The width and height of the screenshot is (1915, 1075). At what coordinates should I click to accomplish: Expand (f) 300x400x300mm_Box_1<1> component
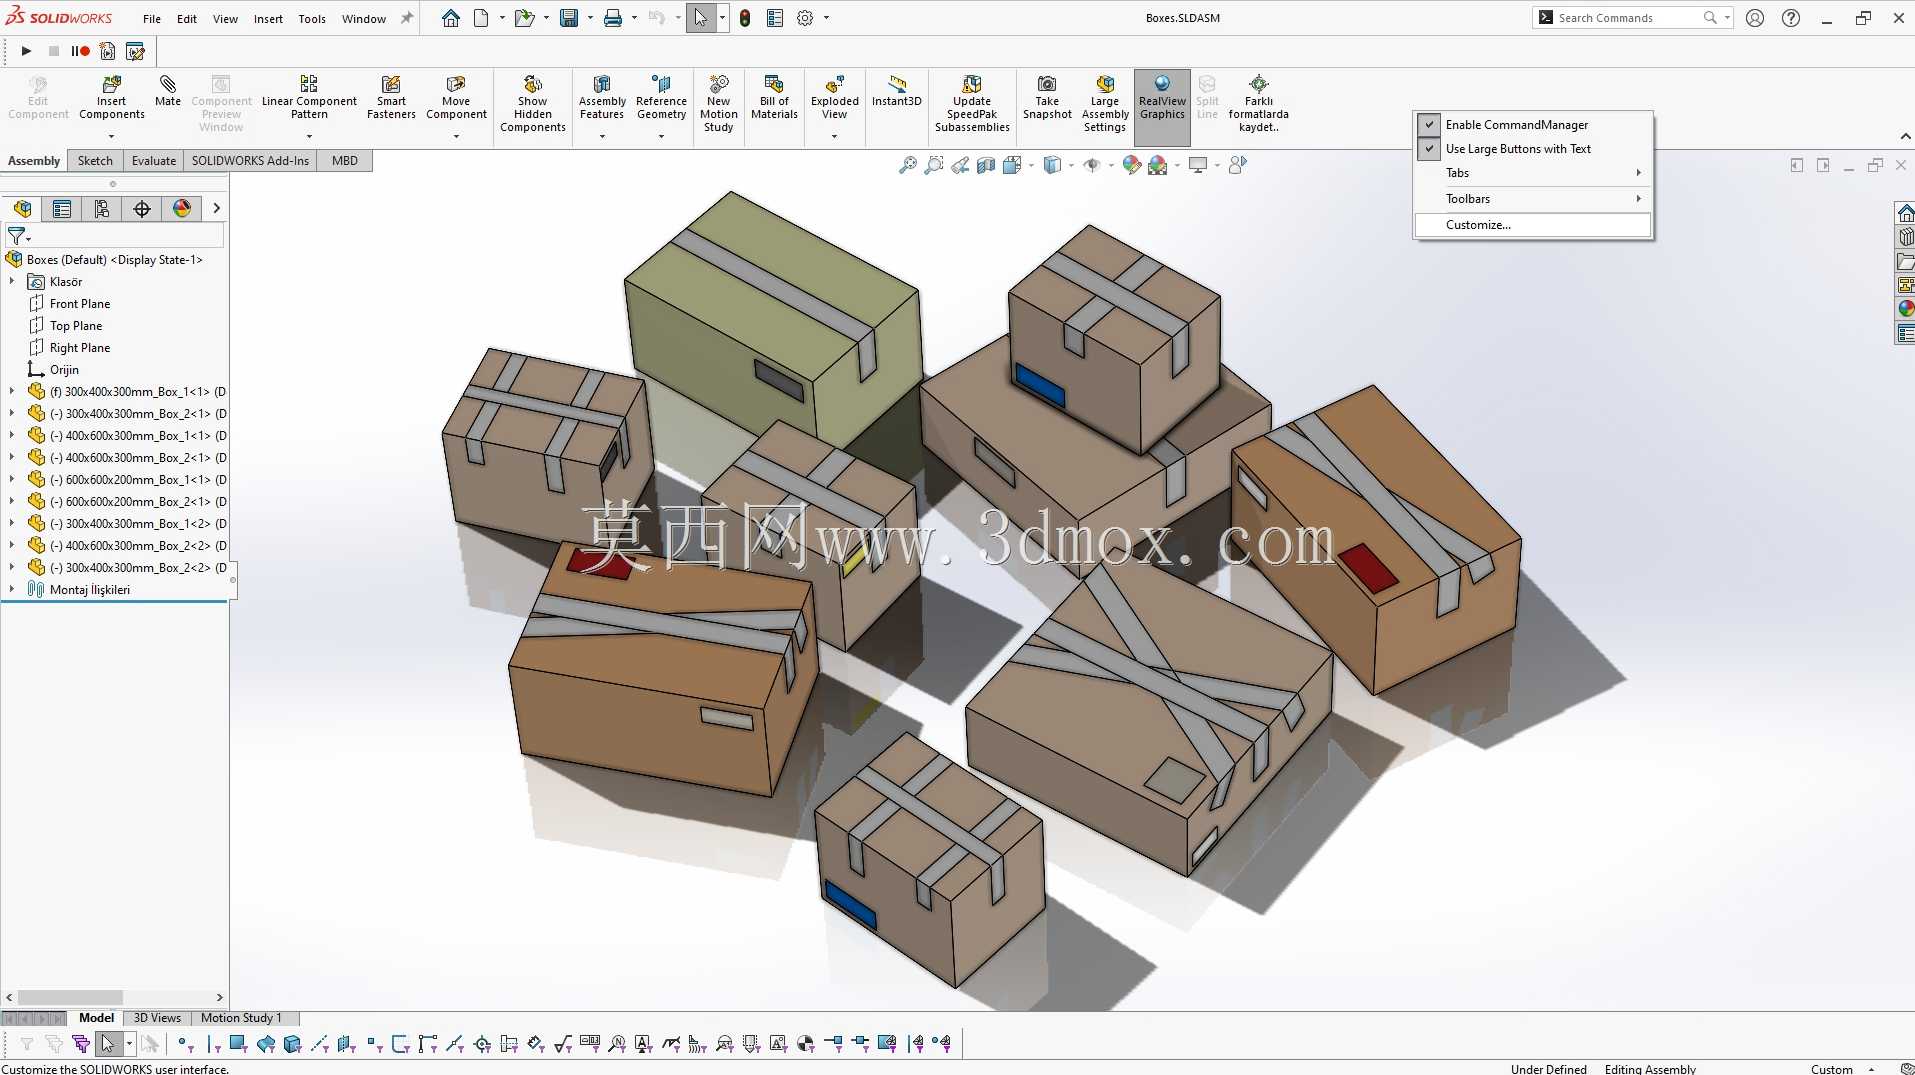(x=12, y=392)
